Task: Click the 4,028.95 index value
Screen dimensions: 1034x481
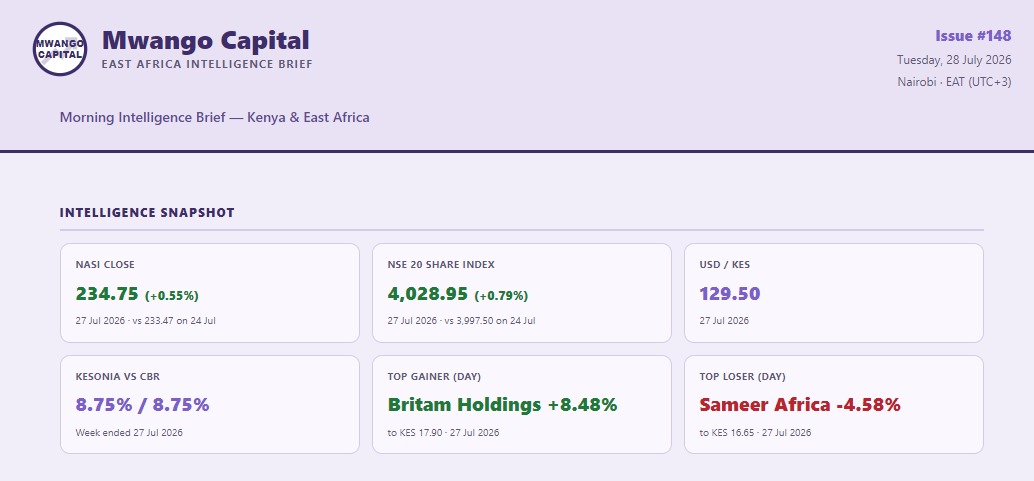Action: click(428, 294)
